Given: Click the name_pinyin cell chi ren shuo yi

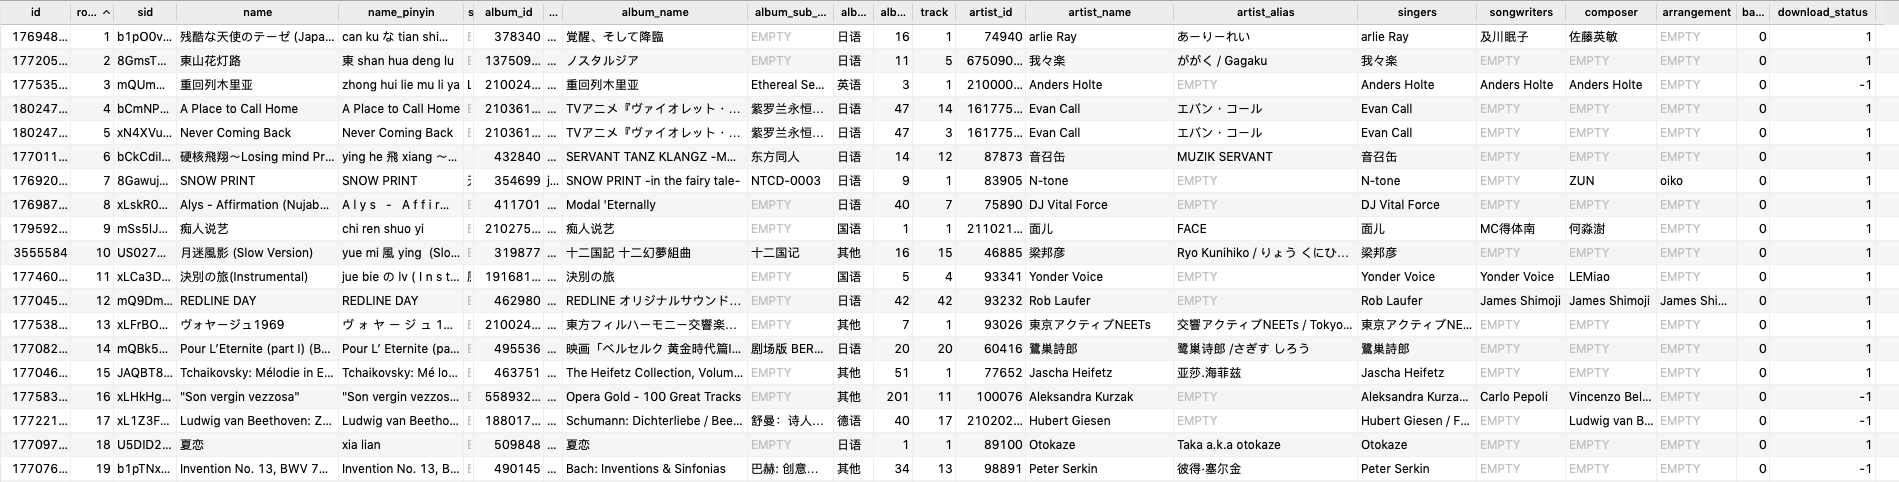Looking at the screenshot, I should coord(382,229).
